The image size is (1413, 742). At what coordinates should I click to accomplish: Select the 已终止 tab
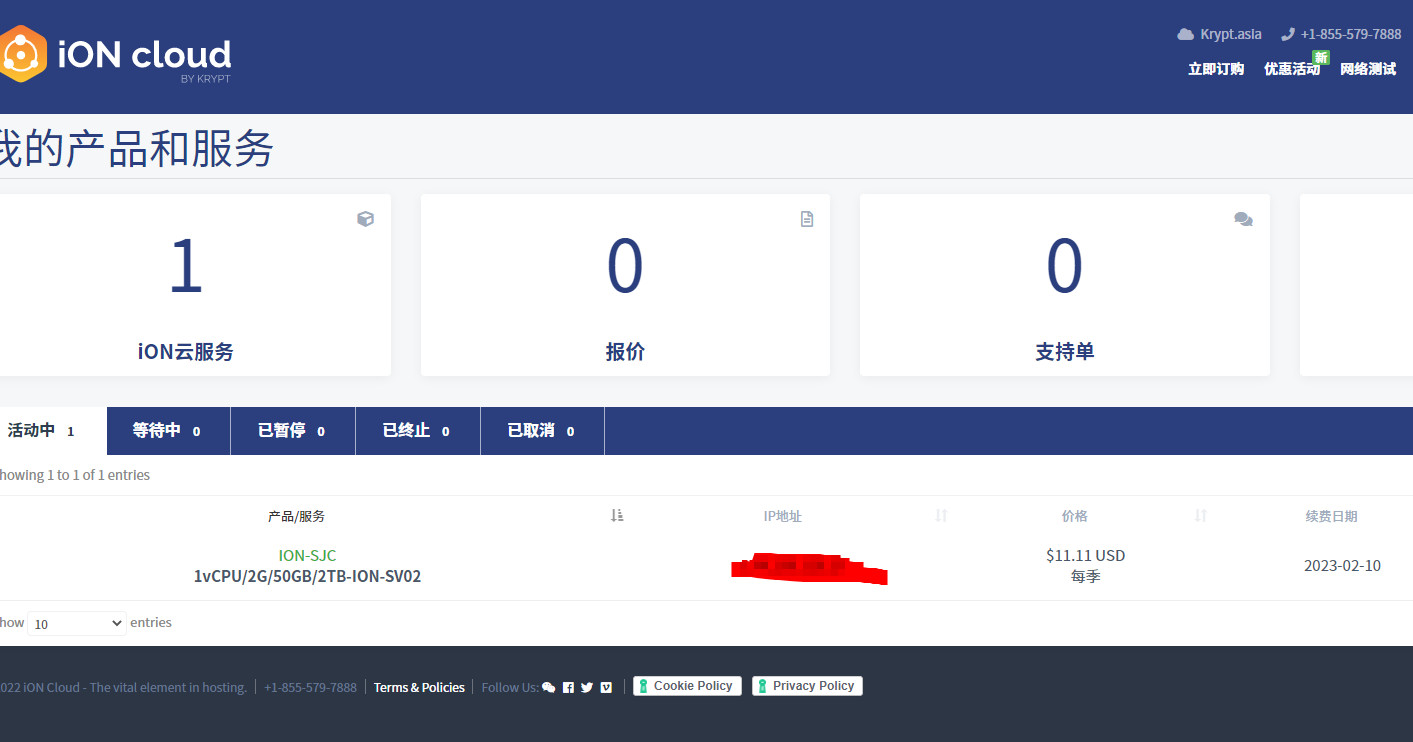[x=418, y=431]
